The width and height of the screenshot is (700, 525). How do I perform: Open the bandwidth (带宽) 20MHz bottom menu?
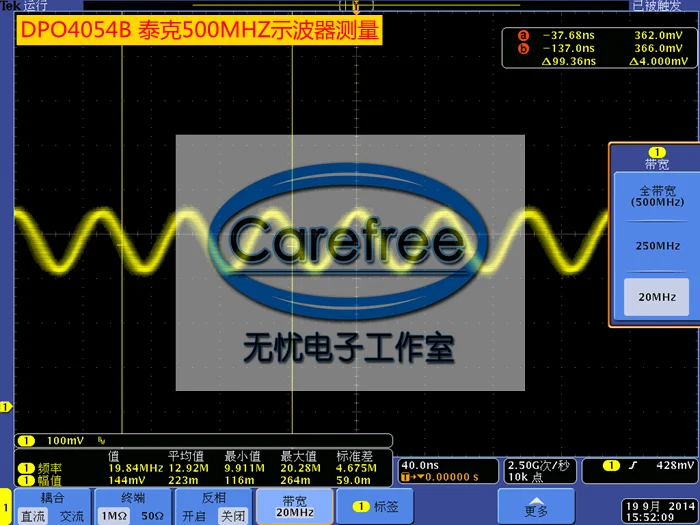pos(294,506)
